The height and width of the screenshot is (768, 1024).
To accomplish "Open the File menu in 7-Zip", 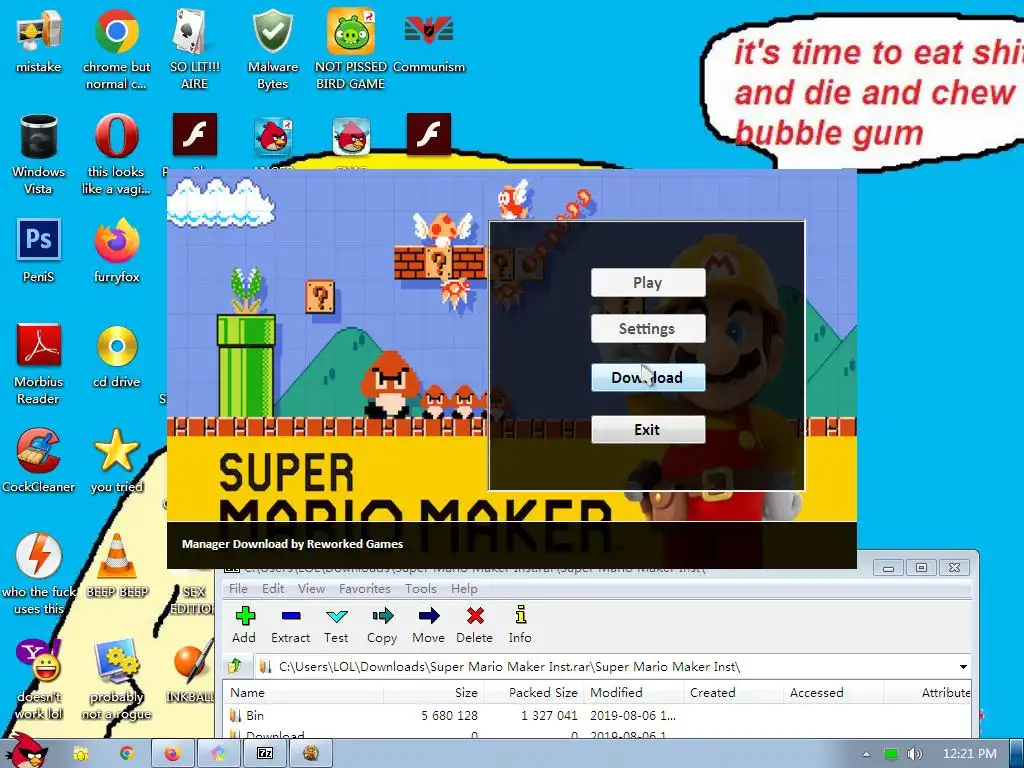I will pyautogui.click(x=238, y=588).
